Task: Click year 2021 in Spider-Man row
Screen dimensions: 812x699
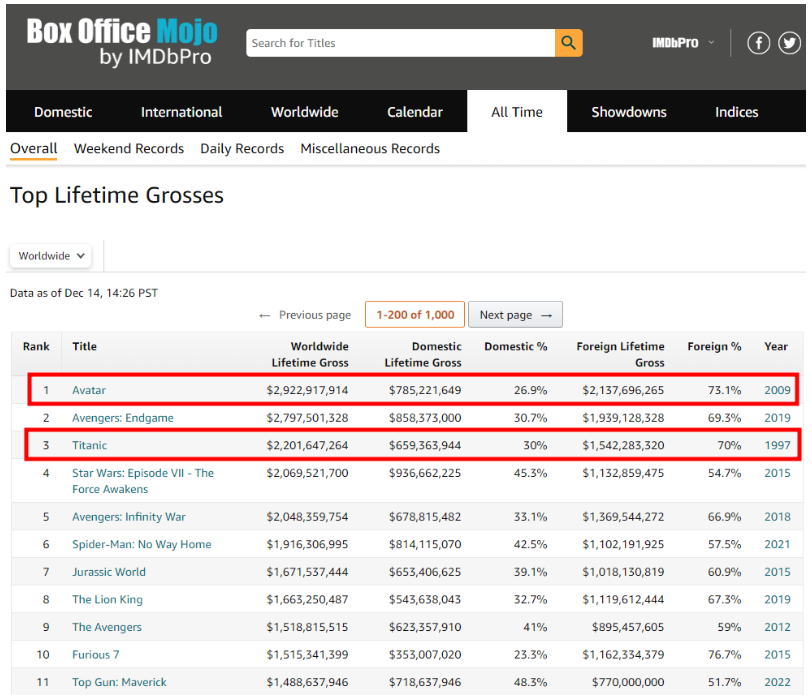Action: click(777, 544)
